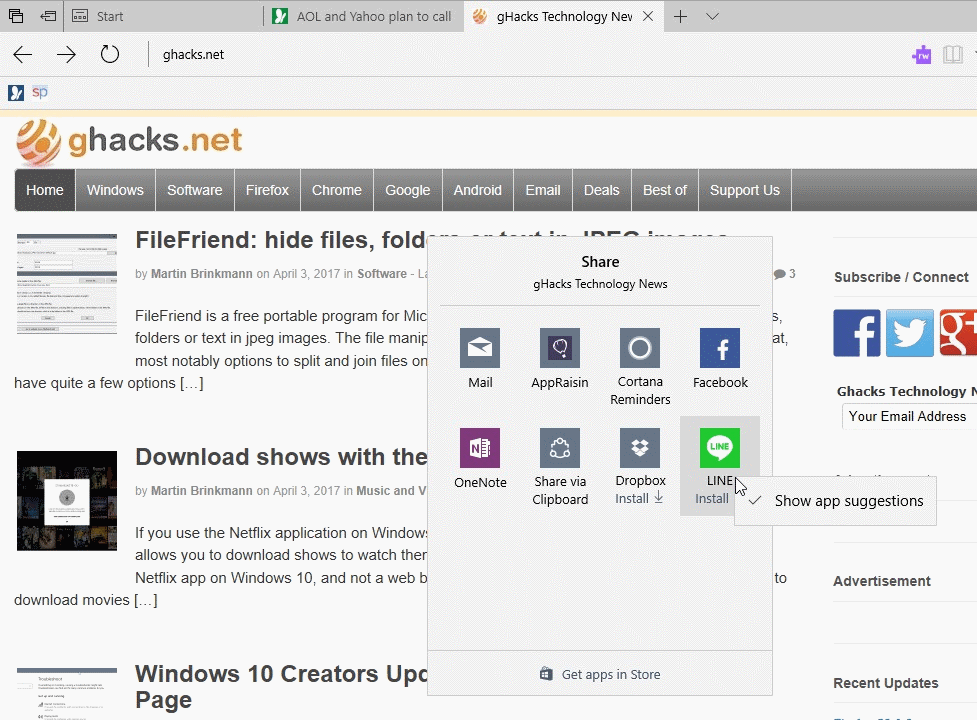Close the gHacks Technology News tab
The height and width of the screenshot is (720, 977).
click(x=648, y=16)
